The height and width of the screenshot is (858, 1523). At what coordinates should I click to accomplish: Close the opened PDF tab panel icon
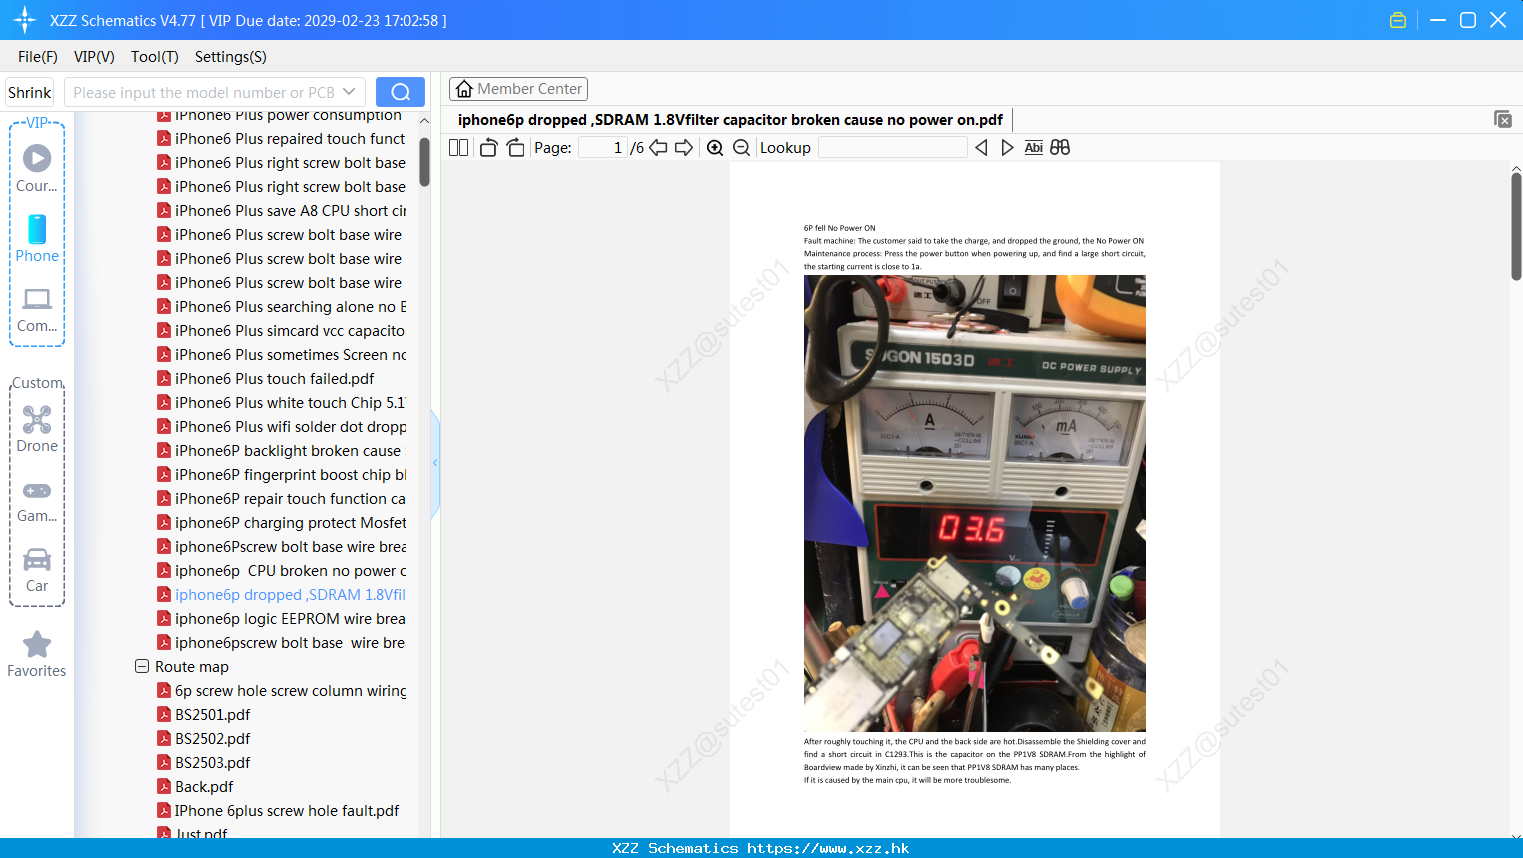(1502, 119)
